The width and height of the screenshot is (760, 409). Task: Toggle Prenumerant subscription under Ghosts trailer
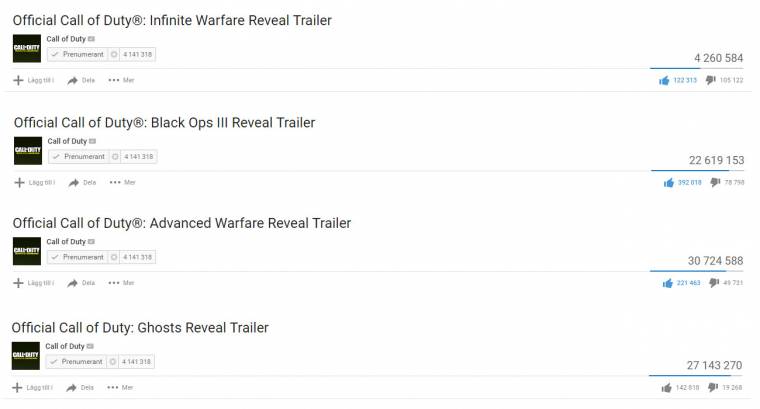coord(76,362)
